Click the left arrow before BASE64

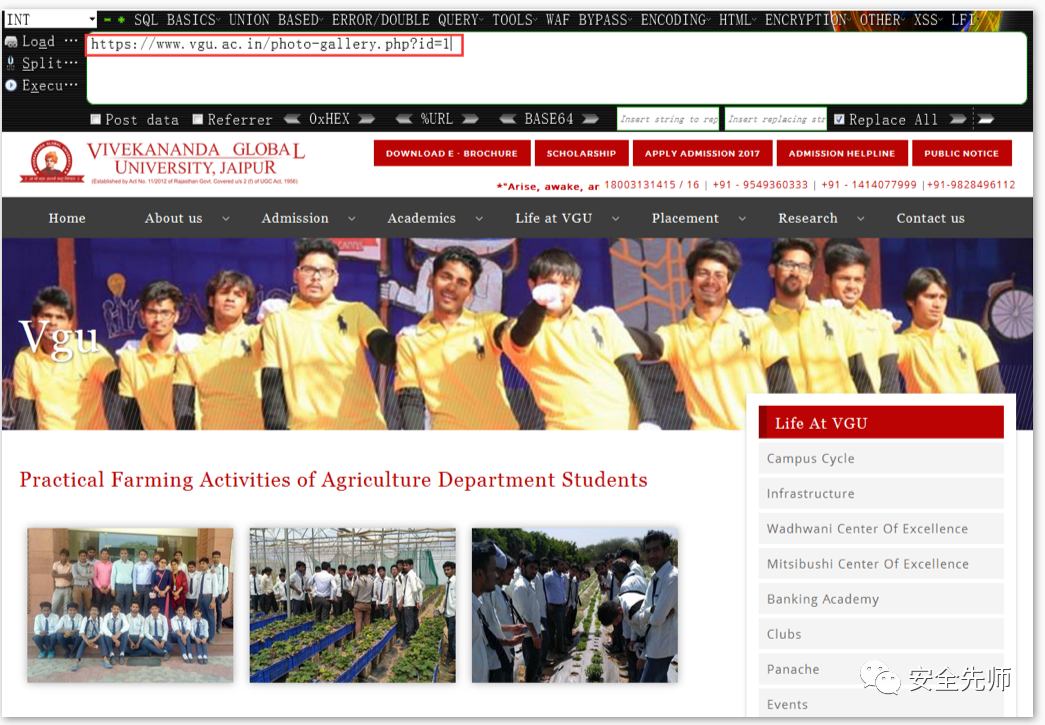[x=508, y=119]
